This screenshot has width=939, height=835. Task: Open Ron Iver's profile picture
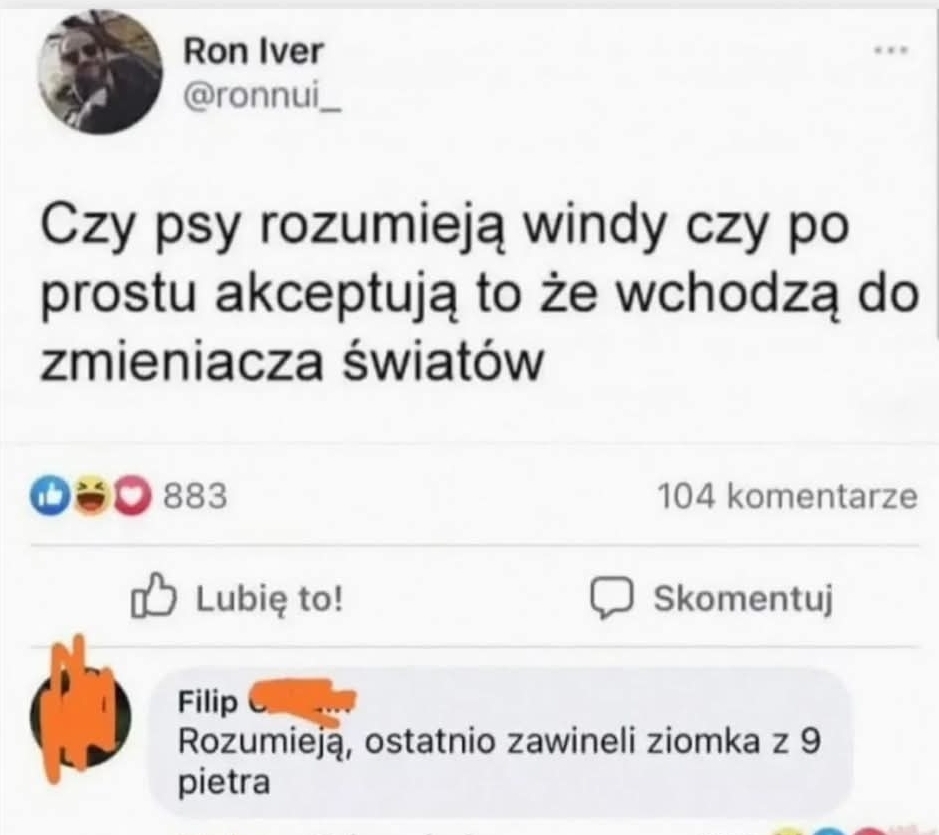click(x=100, y=72)
